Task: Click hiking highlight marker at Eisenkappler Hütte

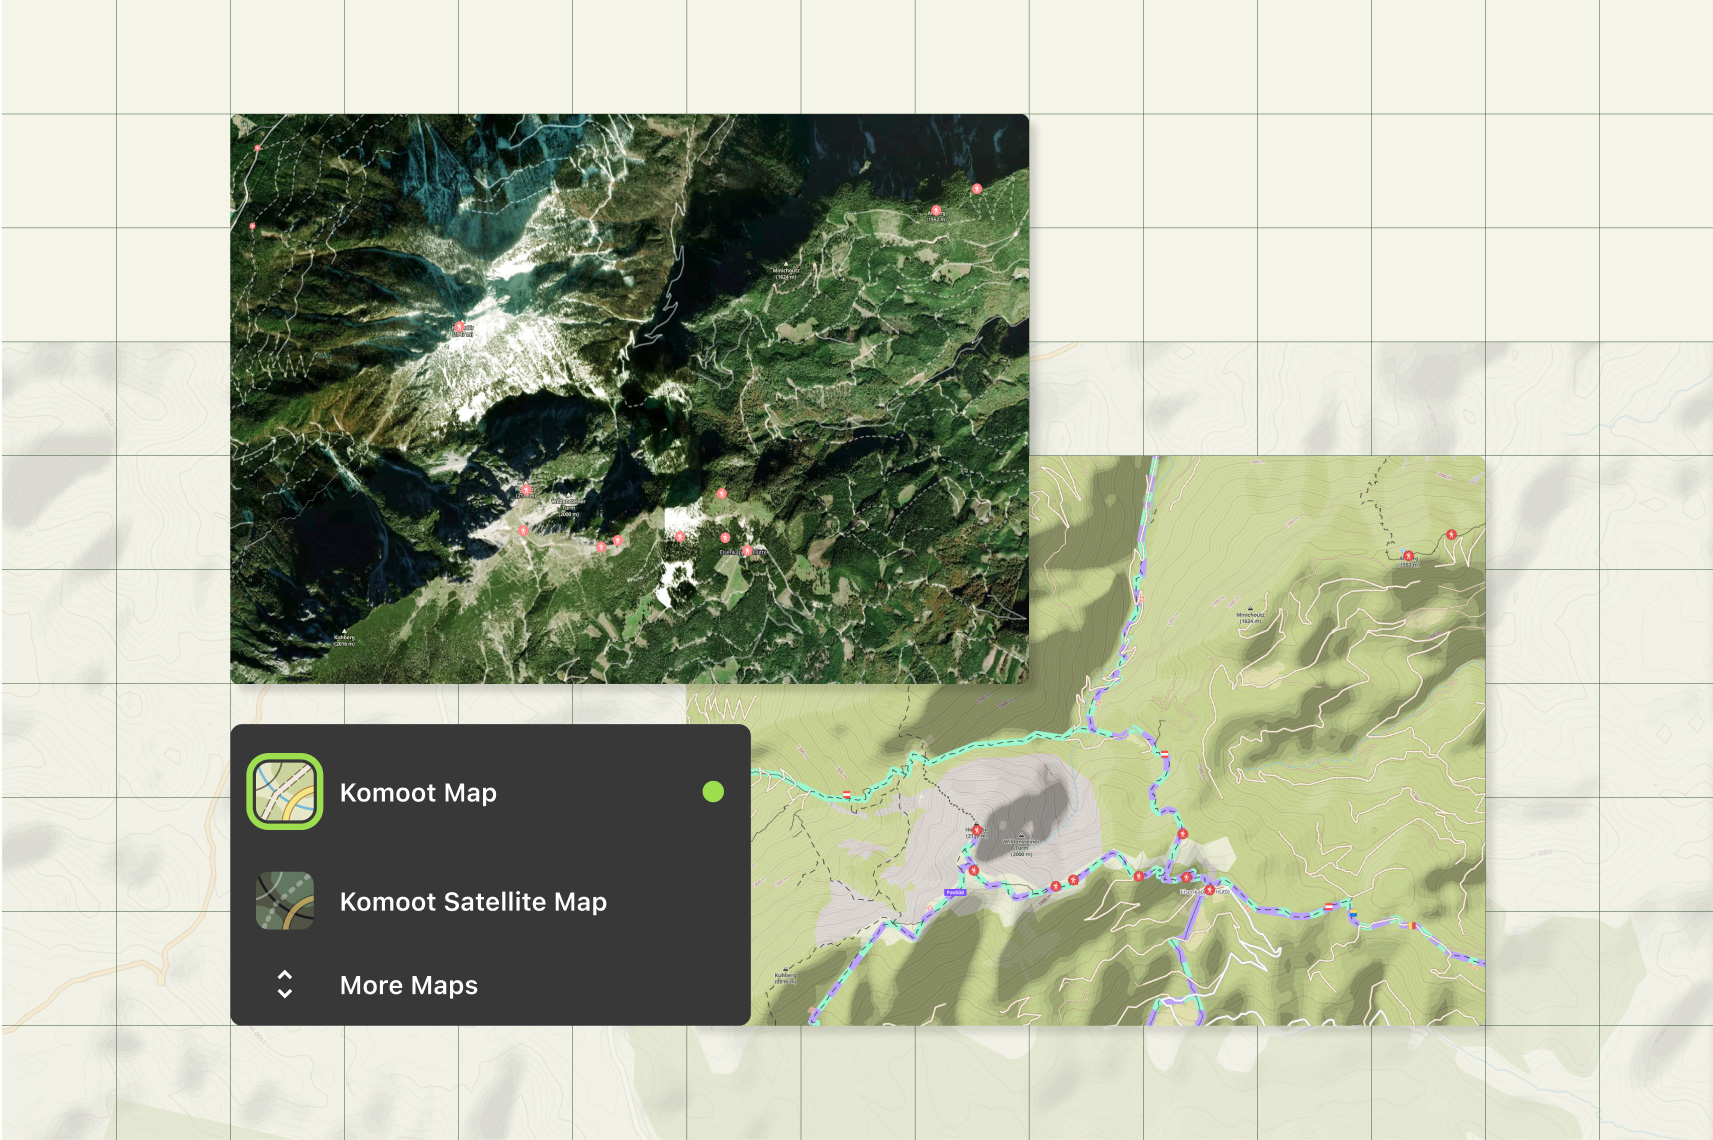Action: tap(1209, 889)
